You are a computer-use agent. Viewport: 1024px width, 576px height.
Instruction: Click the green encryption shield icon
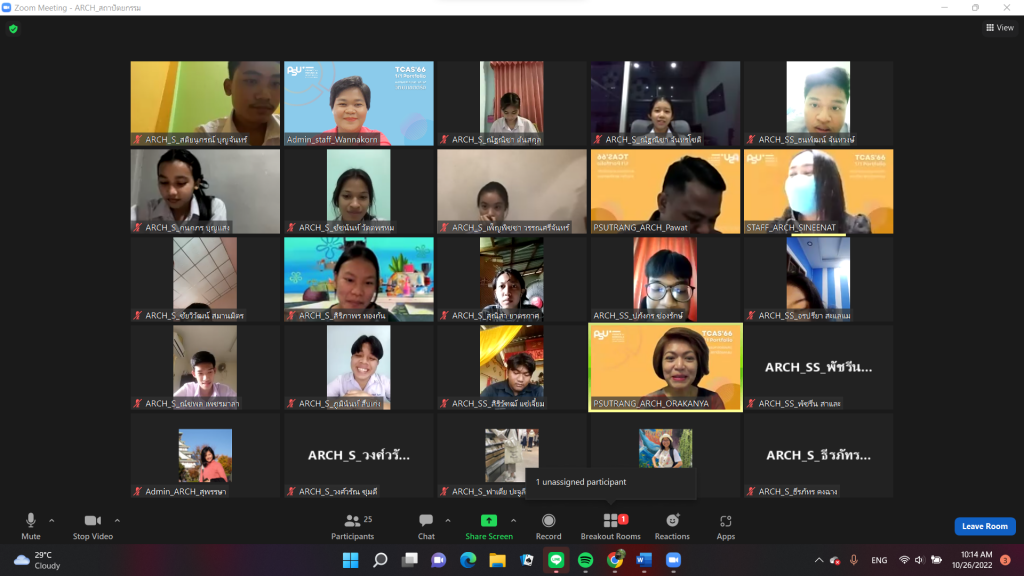(13, 29)
